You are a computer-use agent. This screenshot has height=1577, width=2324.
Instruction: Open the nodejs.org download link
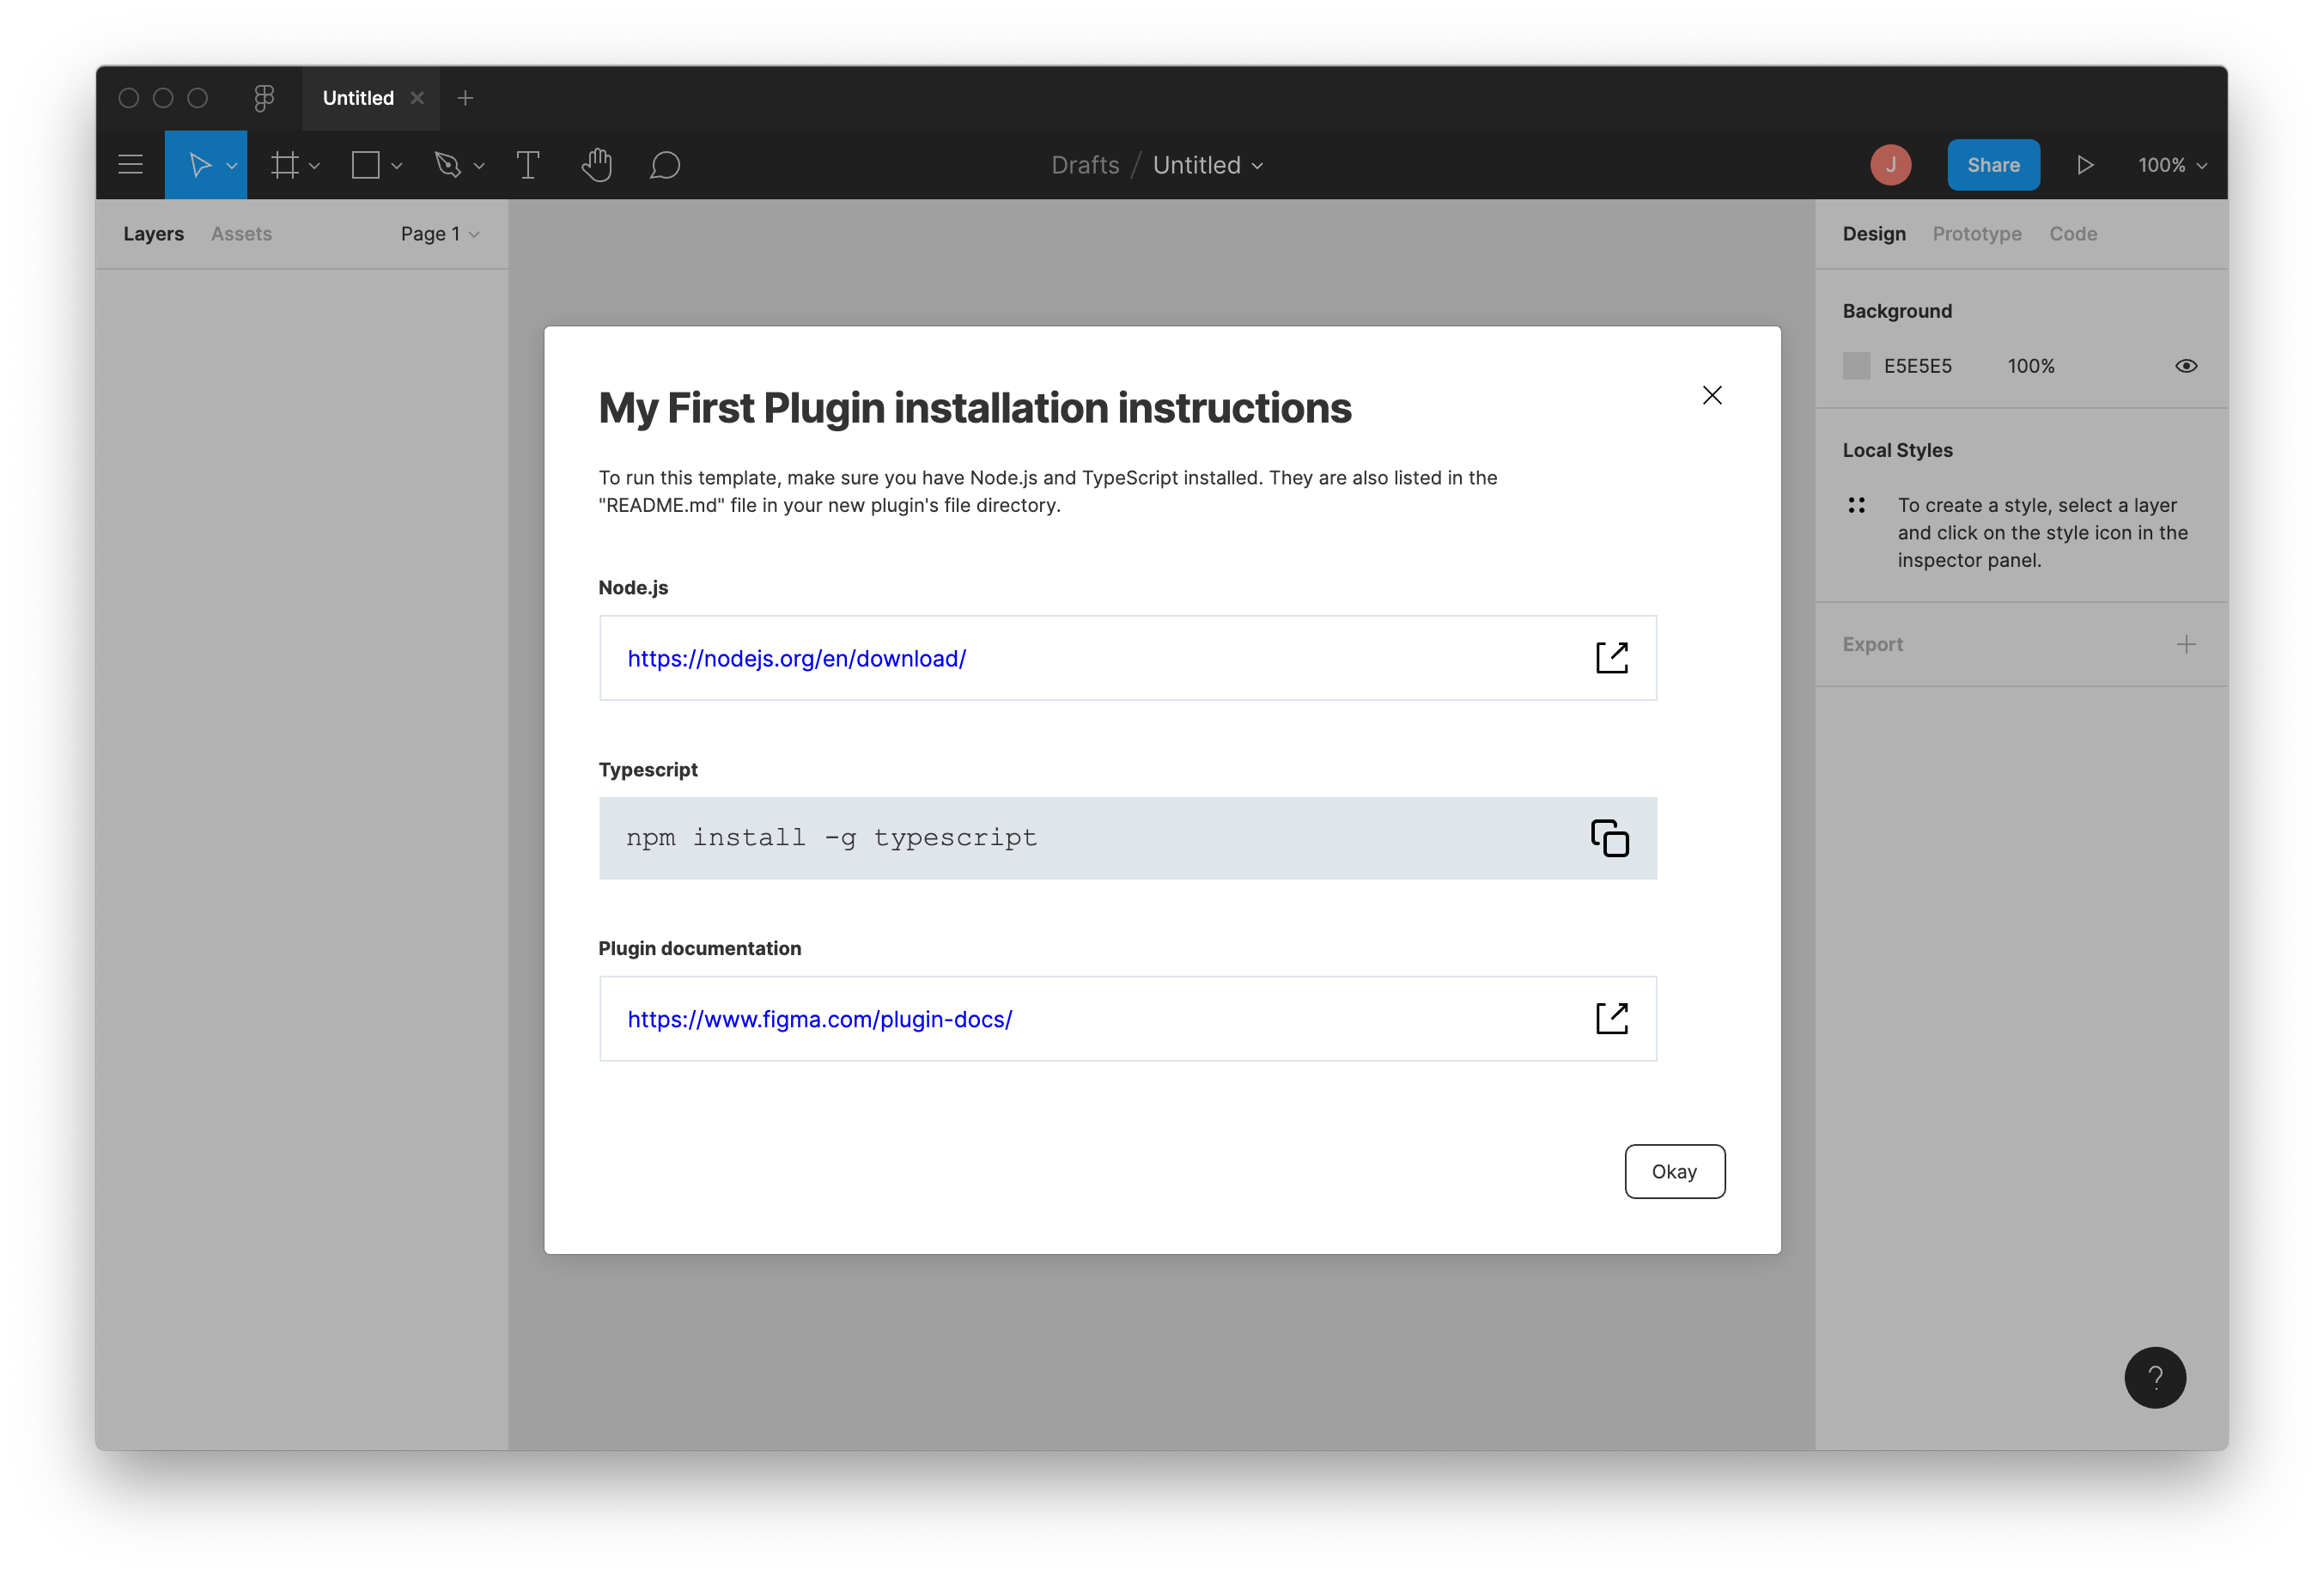pyautogui.click(x=796, y=659)
